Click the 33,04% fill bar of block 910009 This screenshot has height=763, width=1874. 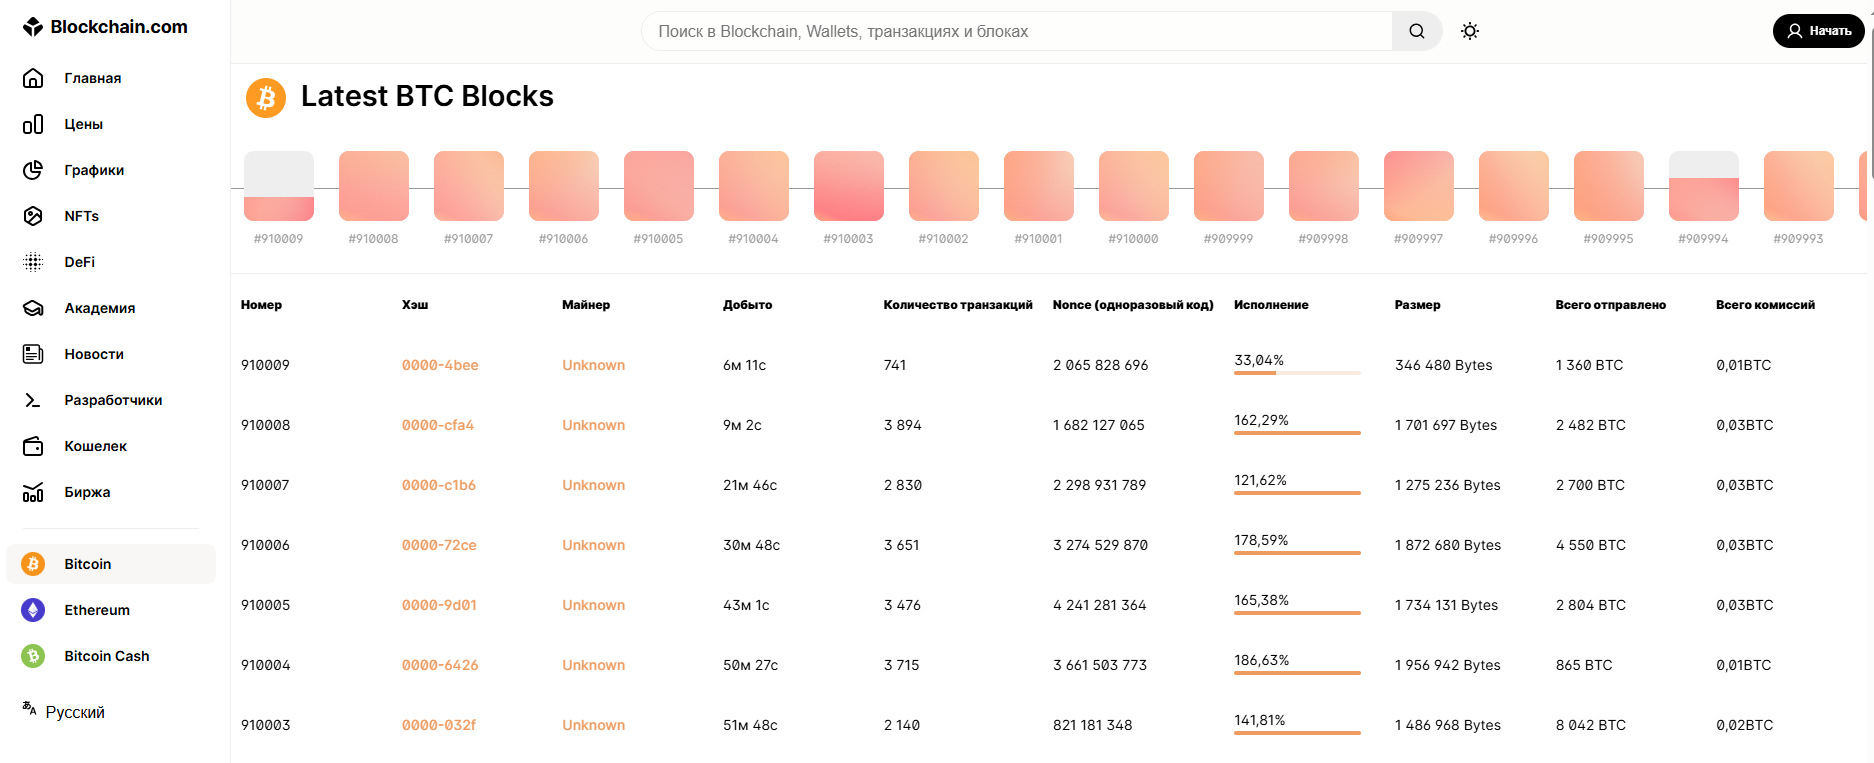[1297, 373]
